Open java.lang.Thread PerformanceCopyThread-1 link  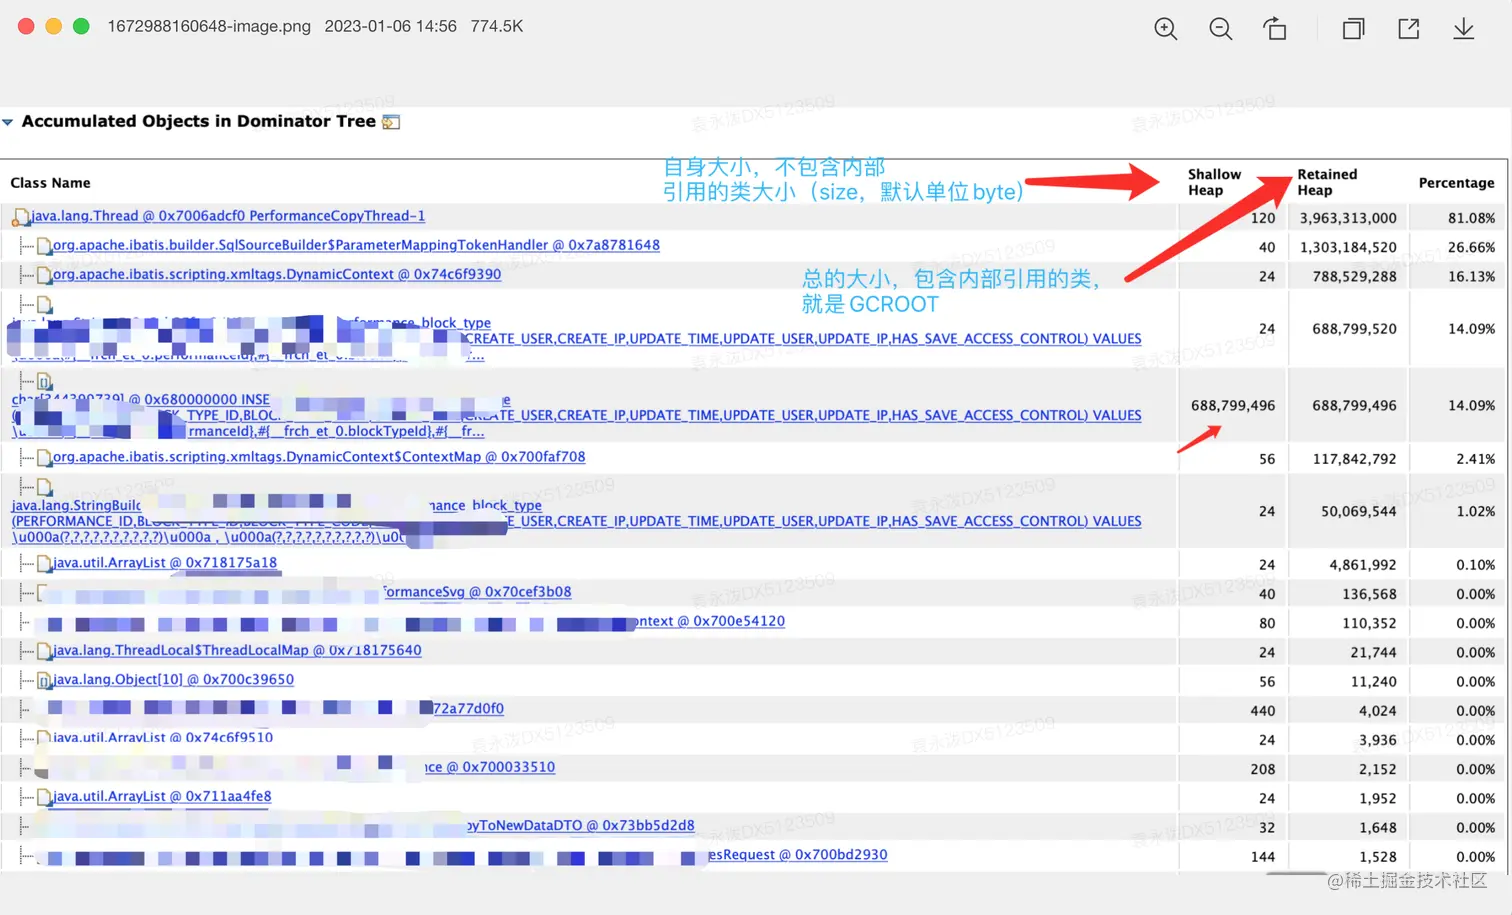coord(228,216)
